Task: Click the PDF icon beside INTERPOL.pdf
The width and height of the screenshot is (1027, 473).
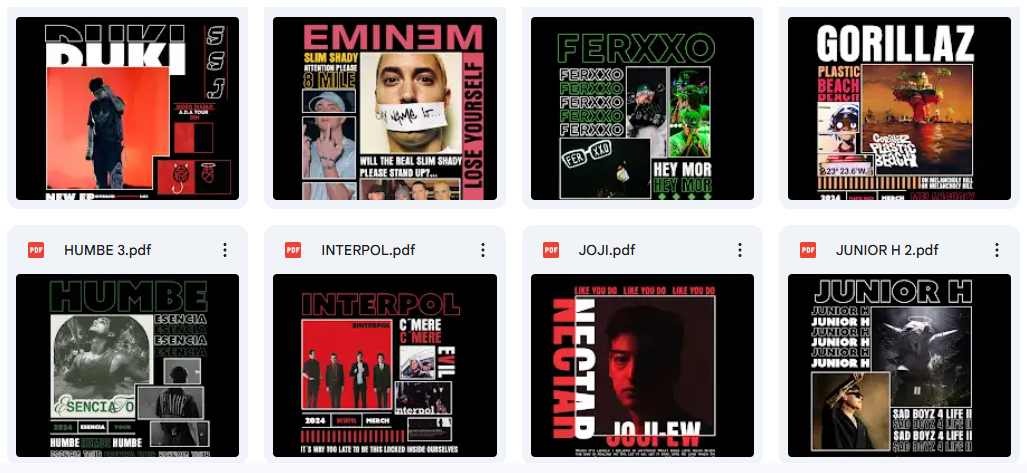Action: tap(293, 250)
